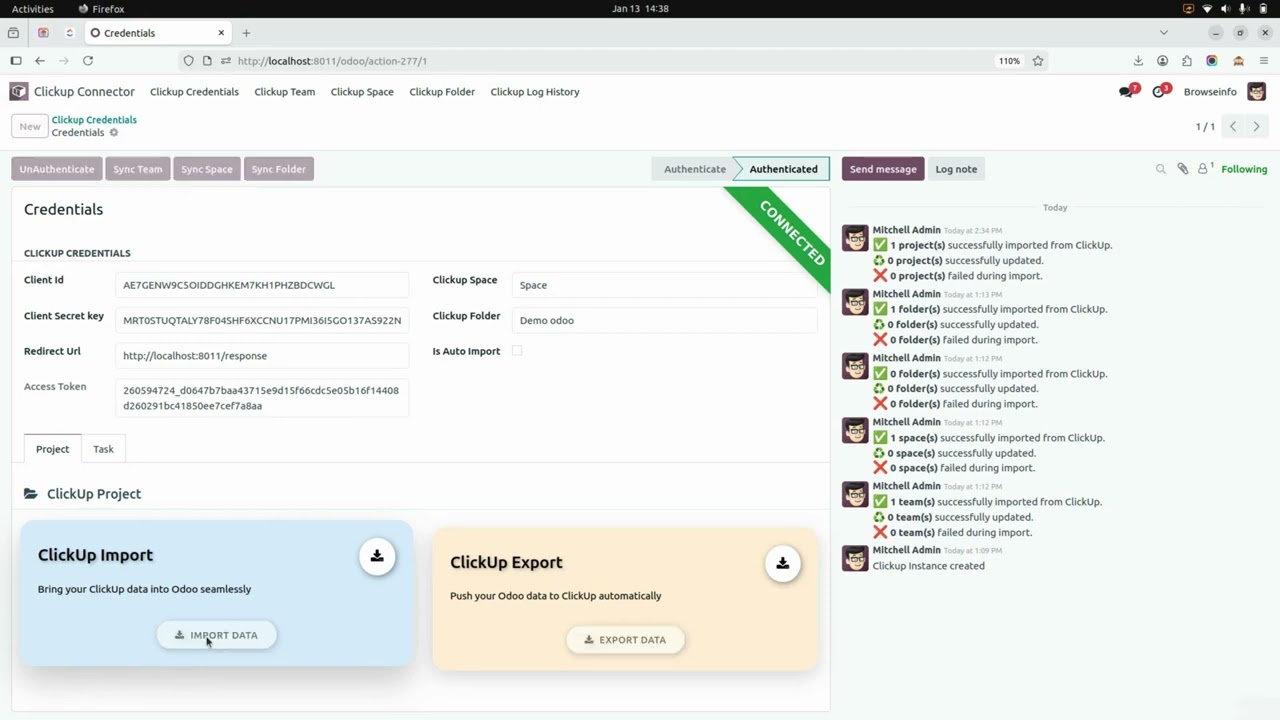Open the volume indicator in top bar

[1226, 9]
